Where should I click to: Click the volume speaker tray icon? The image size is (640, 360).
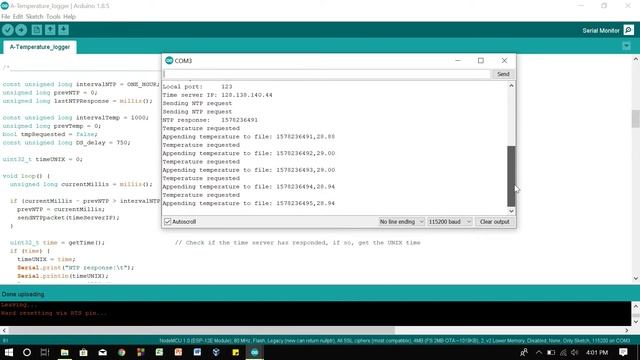point(575,352)
